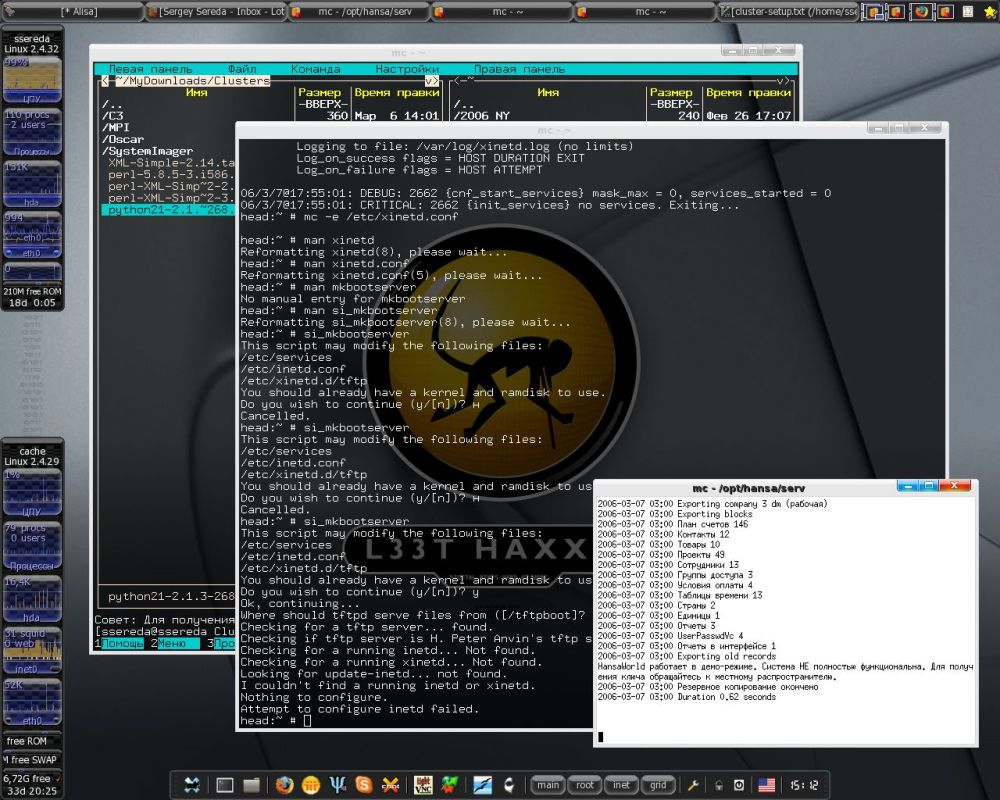The height and width of the screenshot is (800, 1000).
Task: Switch to the first desktop in pager
Action: [873, 11]
